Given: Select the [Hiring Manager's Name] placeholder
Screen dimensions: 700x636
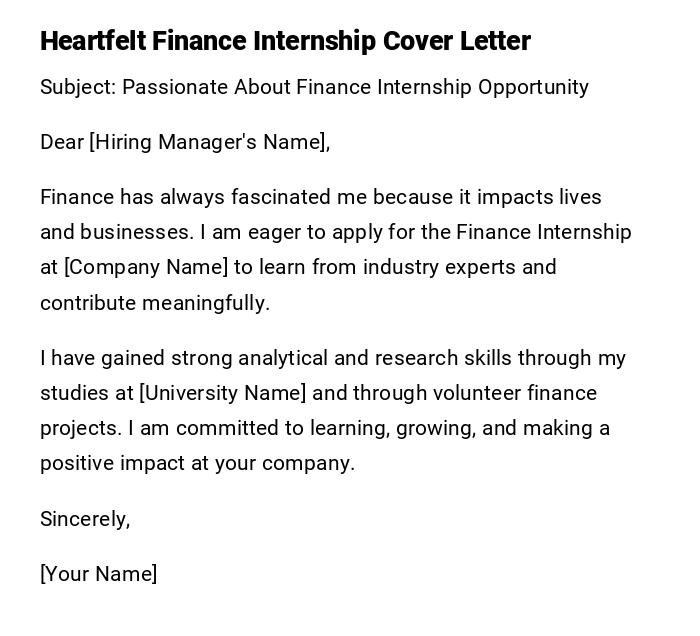Looking at the screenshot, I should click(208, 142).
